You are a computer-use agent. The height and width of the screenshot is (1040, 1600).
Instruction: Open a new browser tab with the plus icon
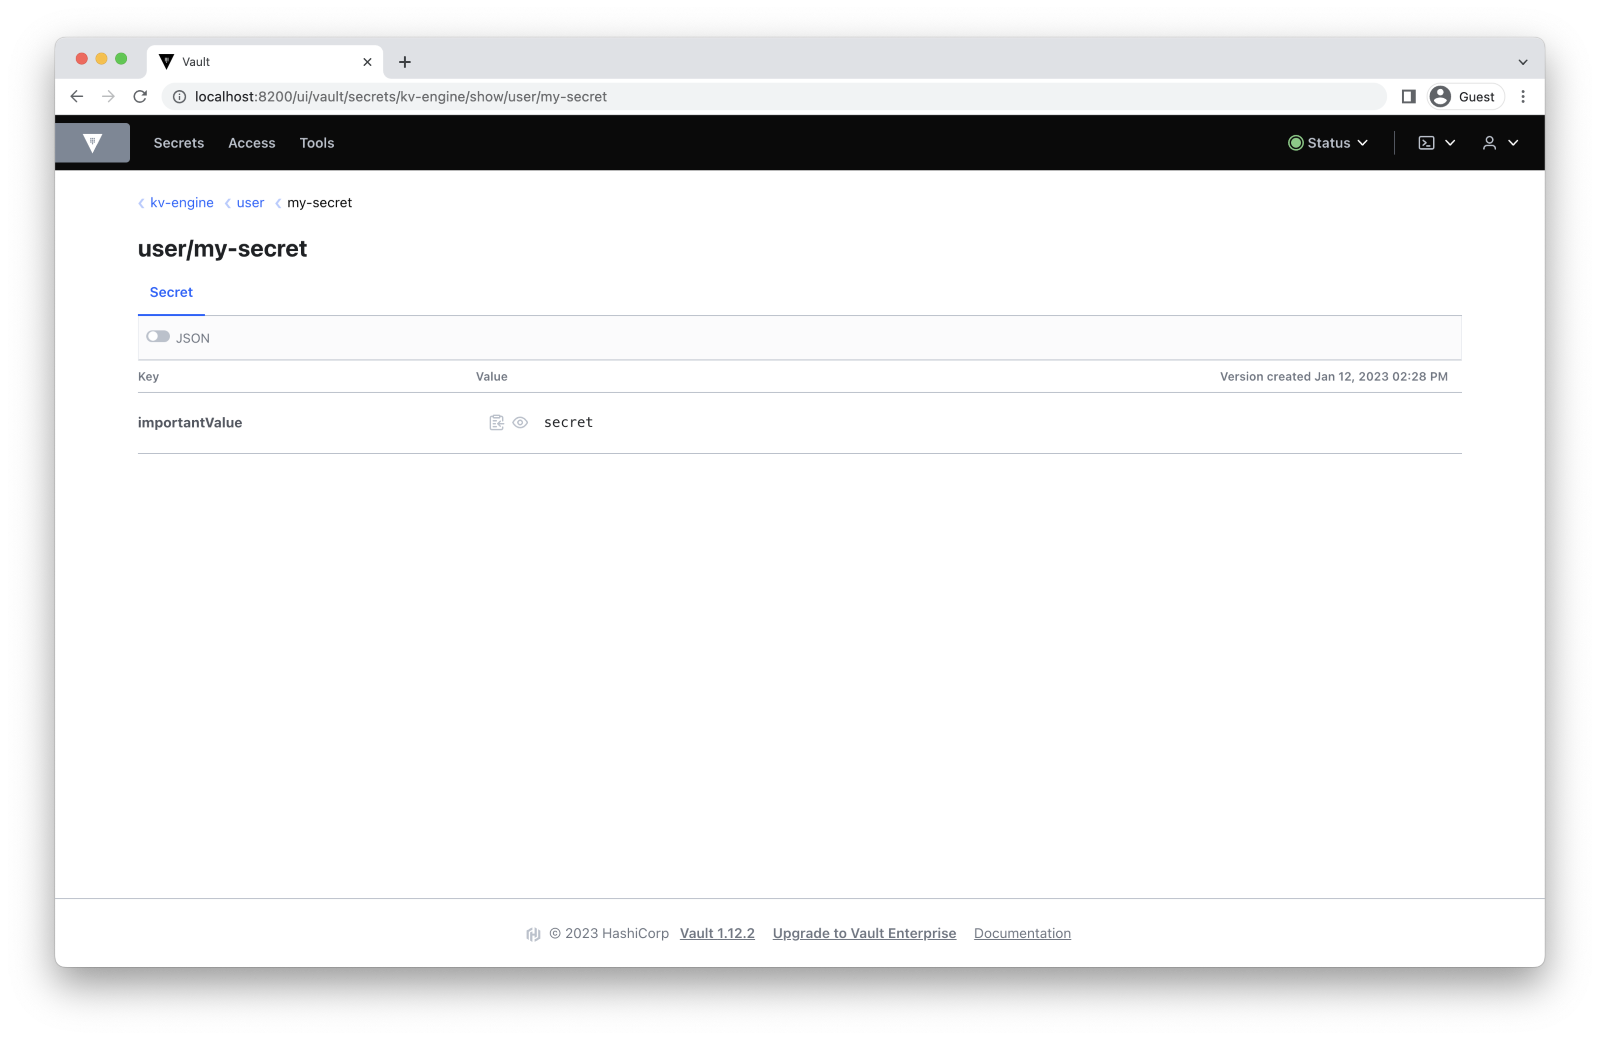pos(405,62)
